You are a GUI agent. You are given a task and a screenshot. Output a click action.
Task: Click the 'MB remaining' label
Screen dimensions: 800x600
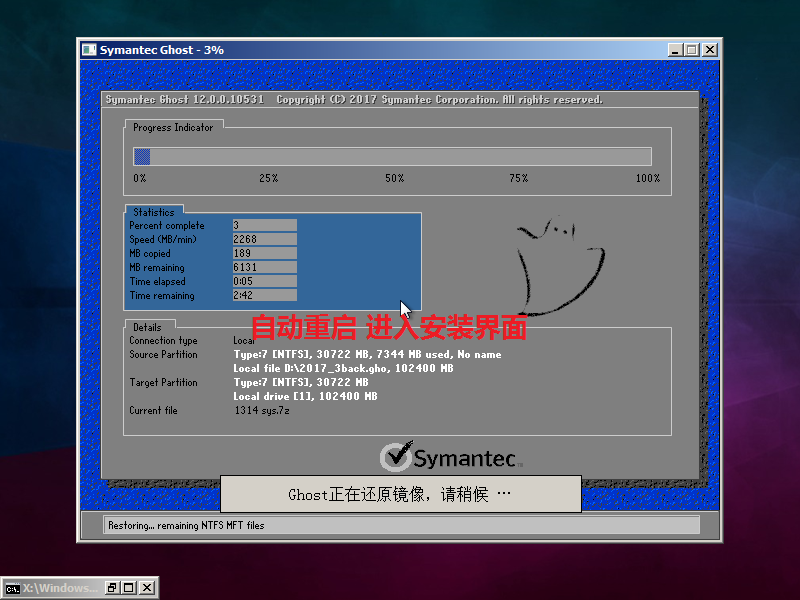tap(157, 267)
